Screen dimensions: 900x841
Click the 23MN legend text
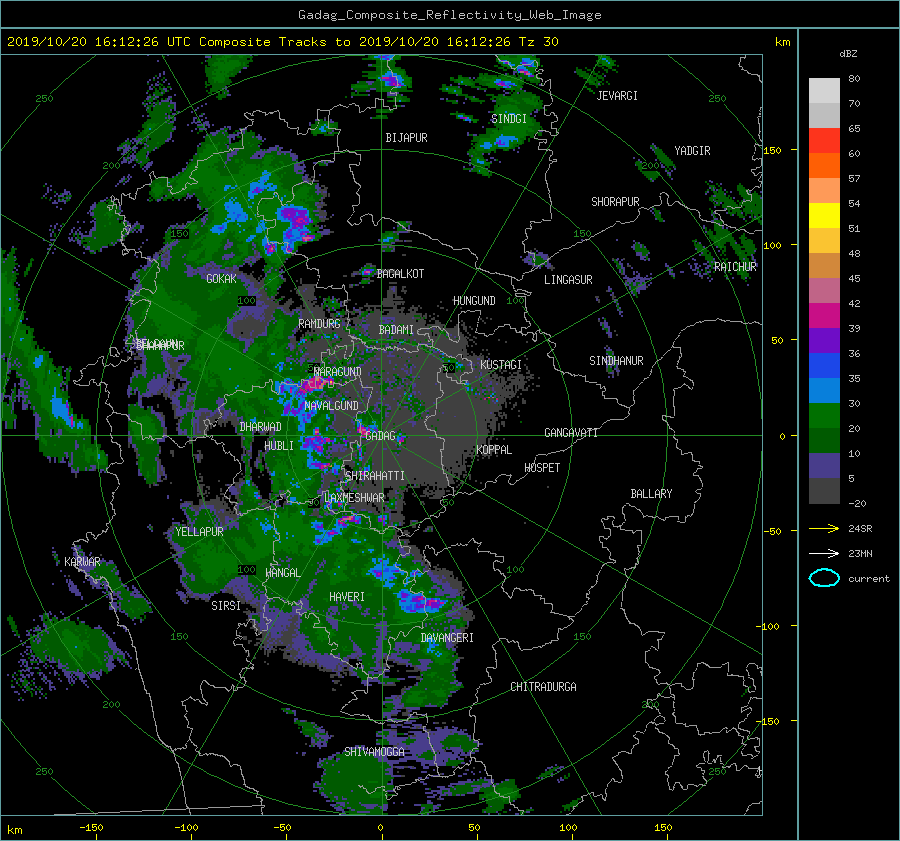pyautogui.click(x=860, y=554)
